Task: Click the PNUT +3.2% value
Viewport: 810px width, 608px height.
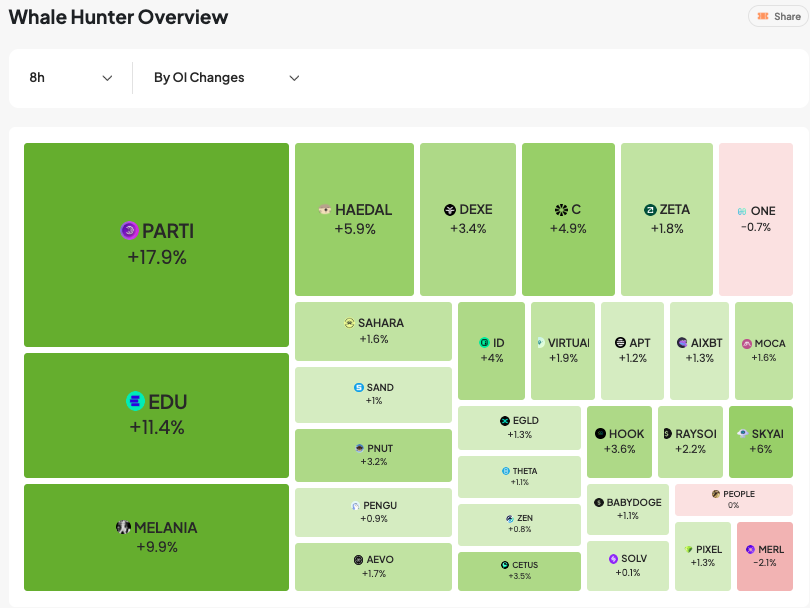Action: click(374, 462)
